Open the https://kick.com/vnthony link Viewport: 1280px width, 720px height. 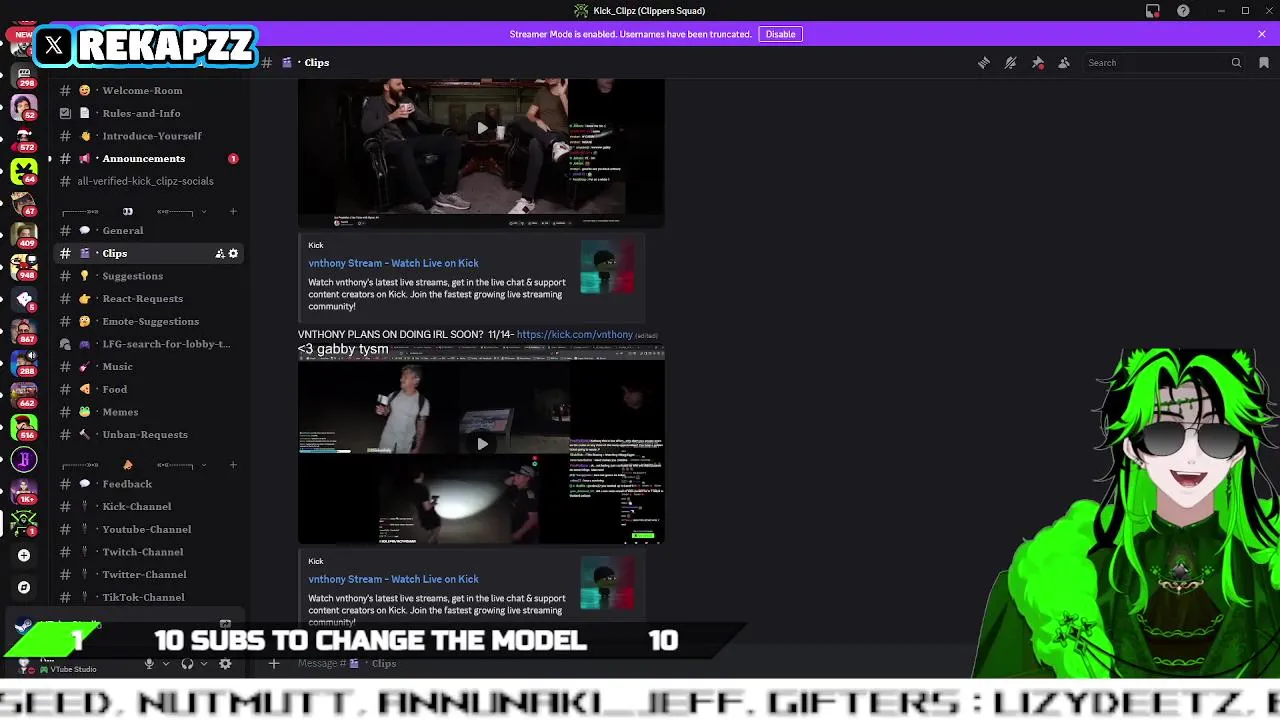pyautogui.click(x=575, y=335)
